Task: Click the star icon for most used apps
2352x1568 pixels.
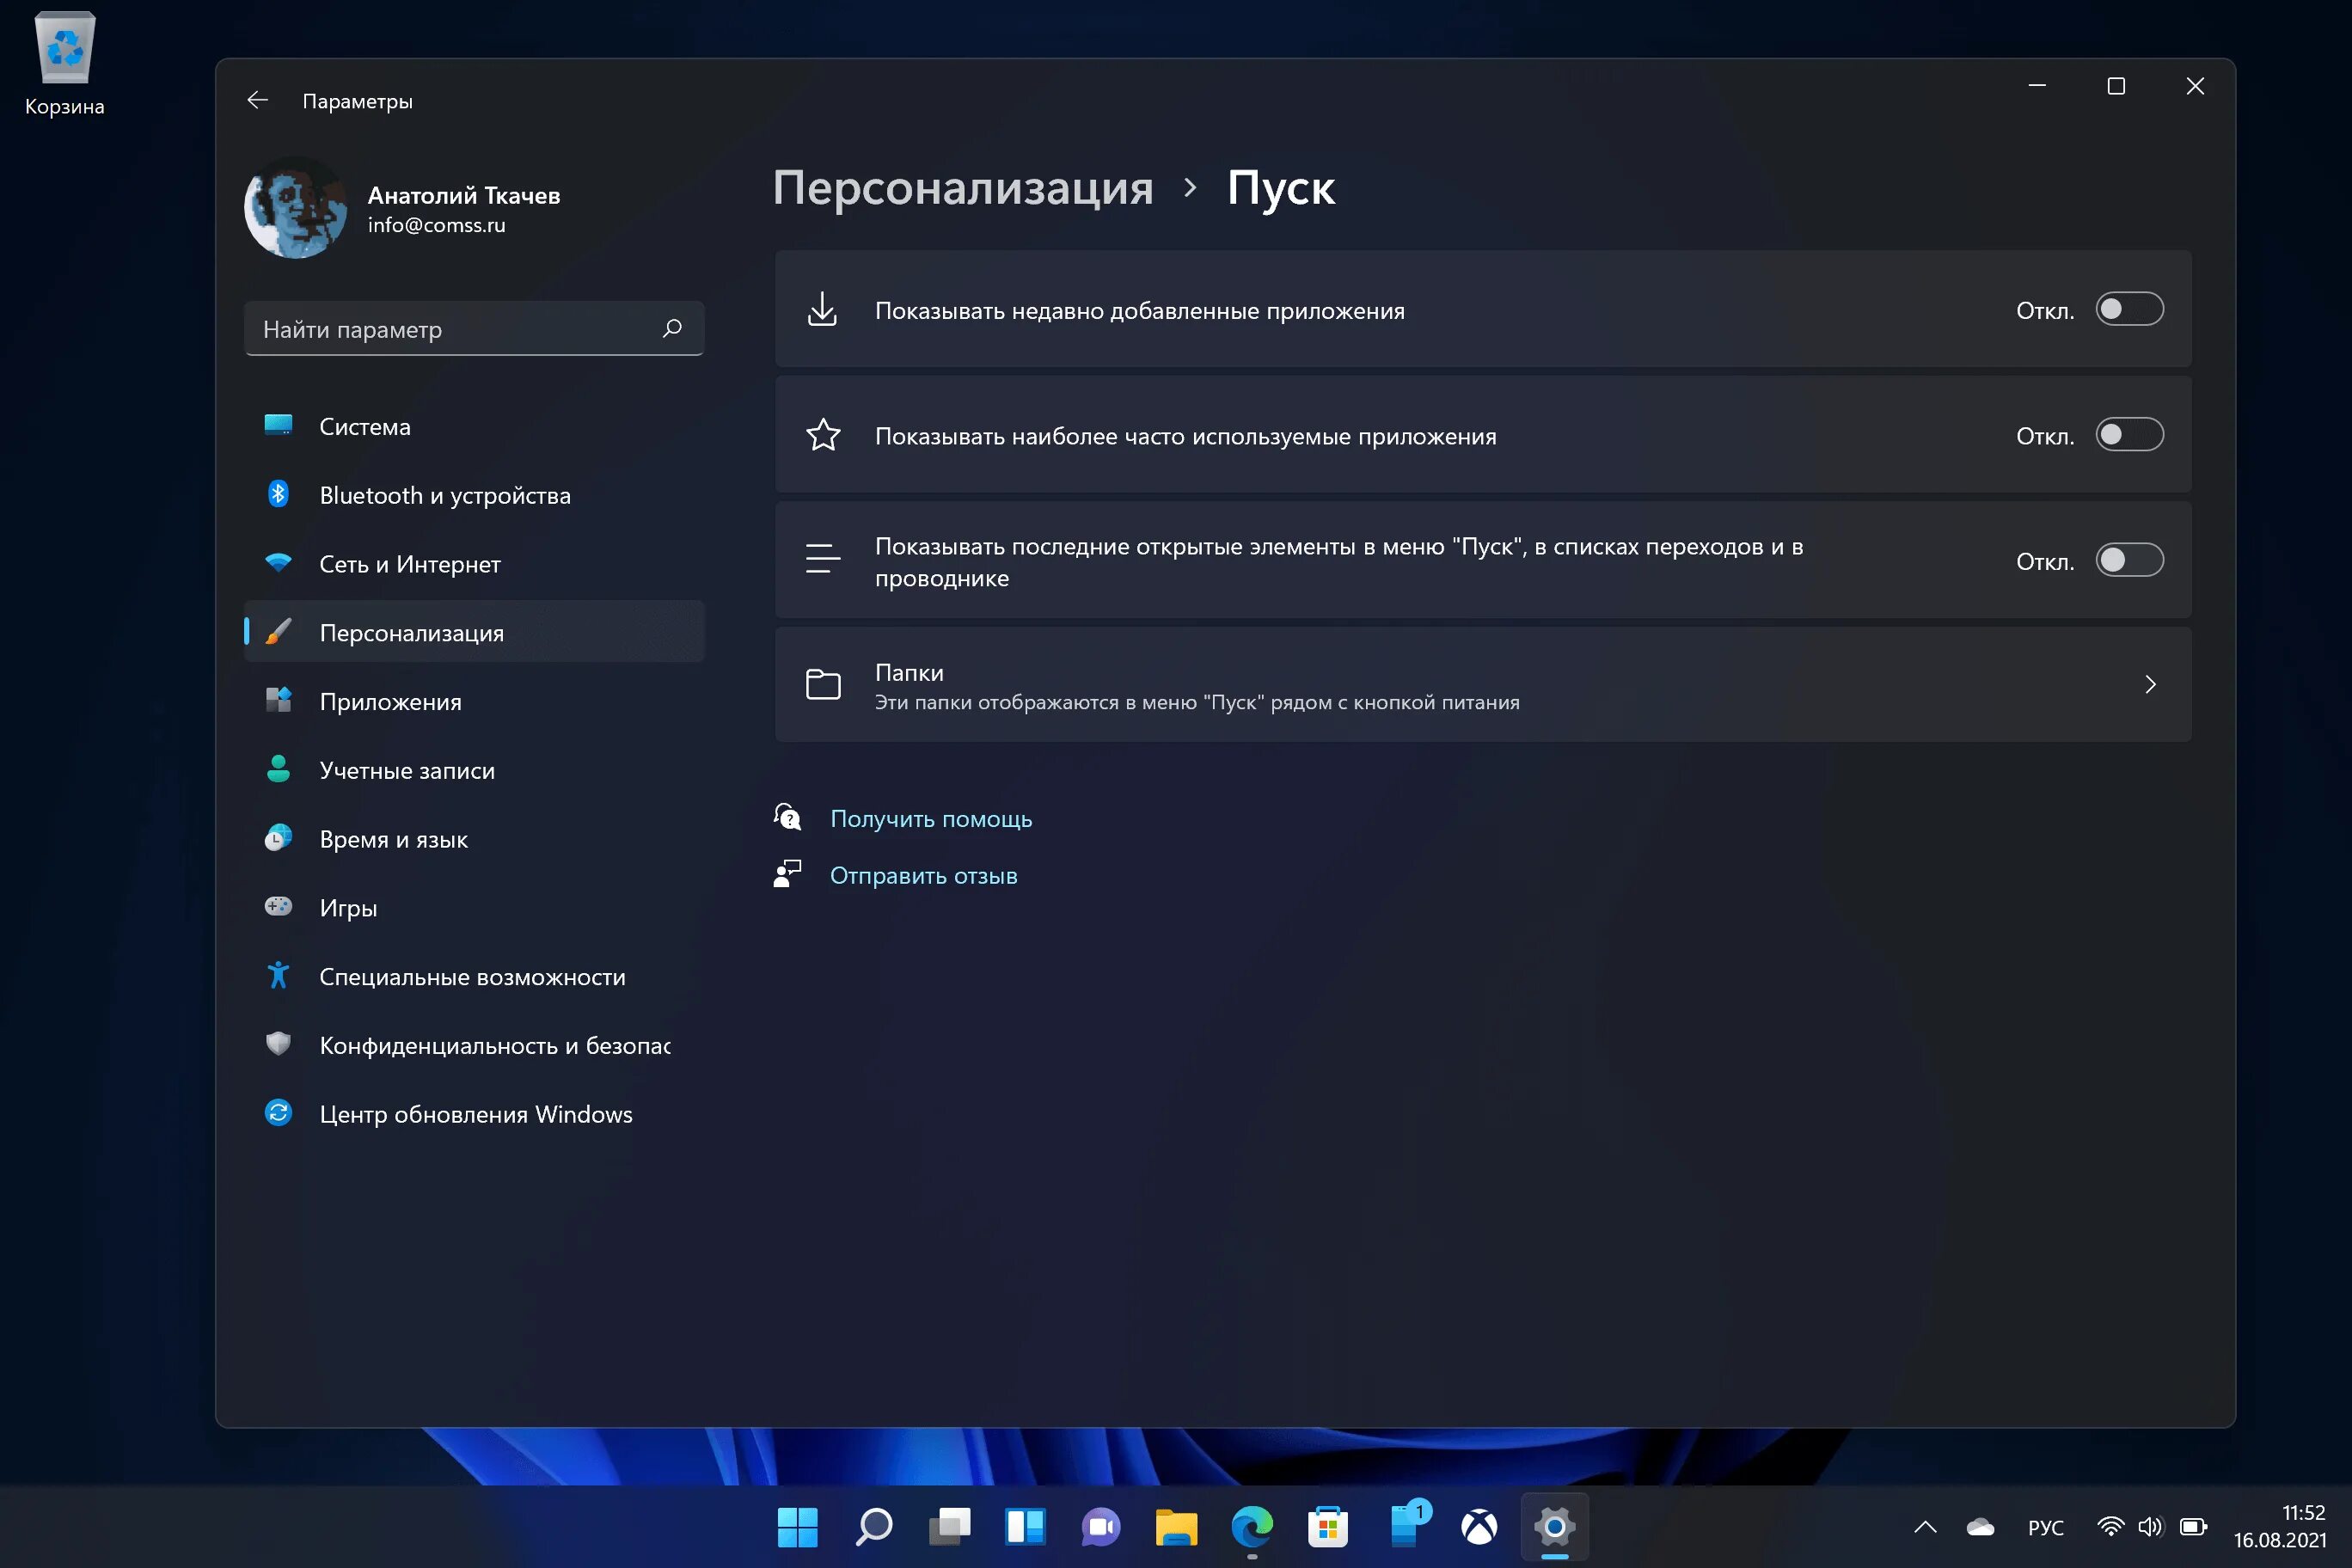Action: 823,435
